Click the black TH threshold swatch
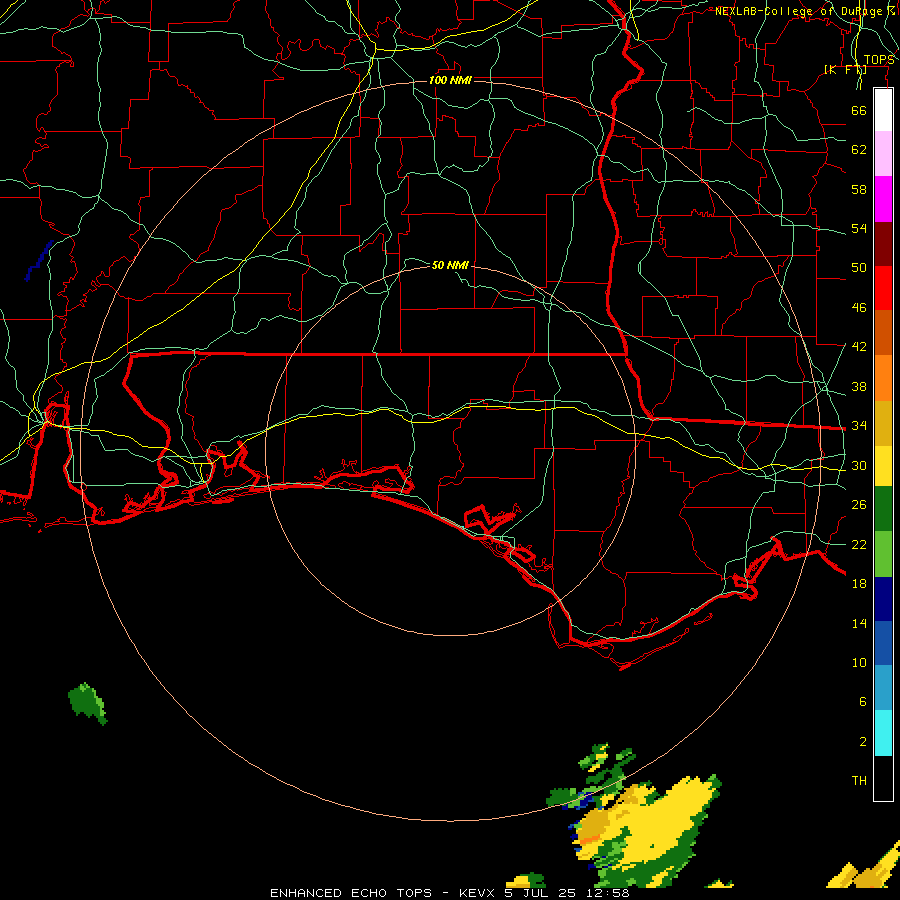900x900 pixels. 883,778
